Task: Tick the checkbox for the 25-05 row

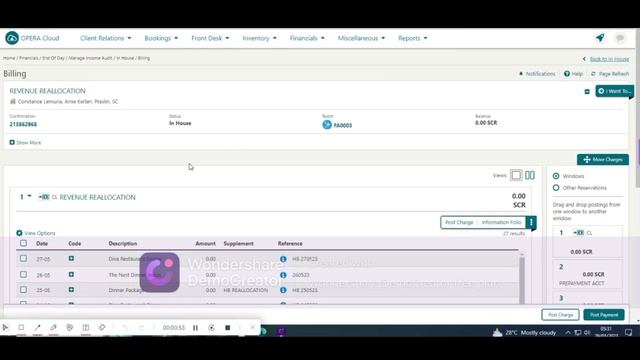Action: 24,289
